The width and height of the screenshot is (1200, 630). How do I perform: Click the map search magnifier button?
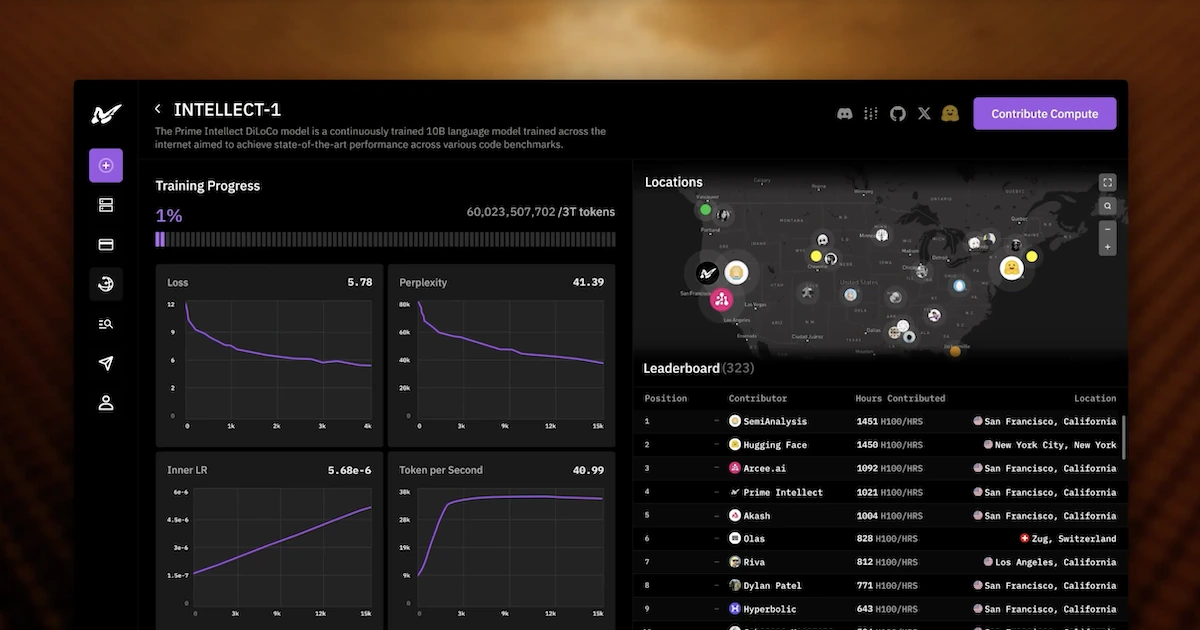click(x=1107, y=206)
